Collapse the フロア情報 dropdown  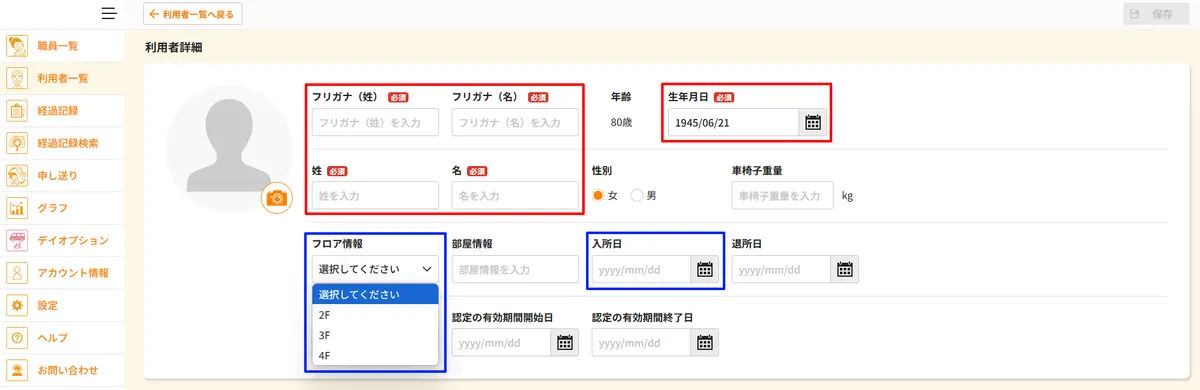tap(375, 269)
